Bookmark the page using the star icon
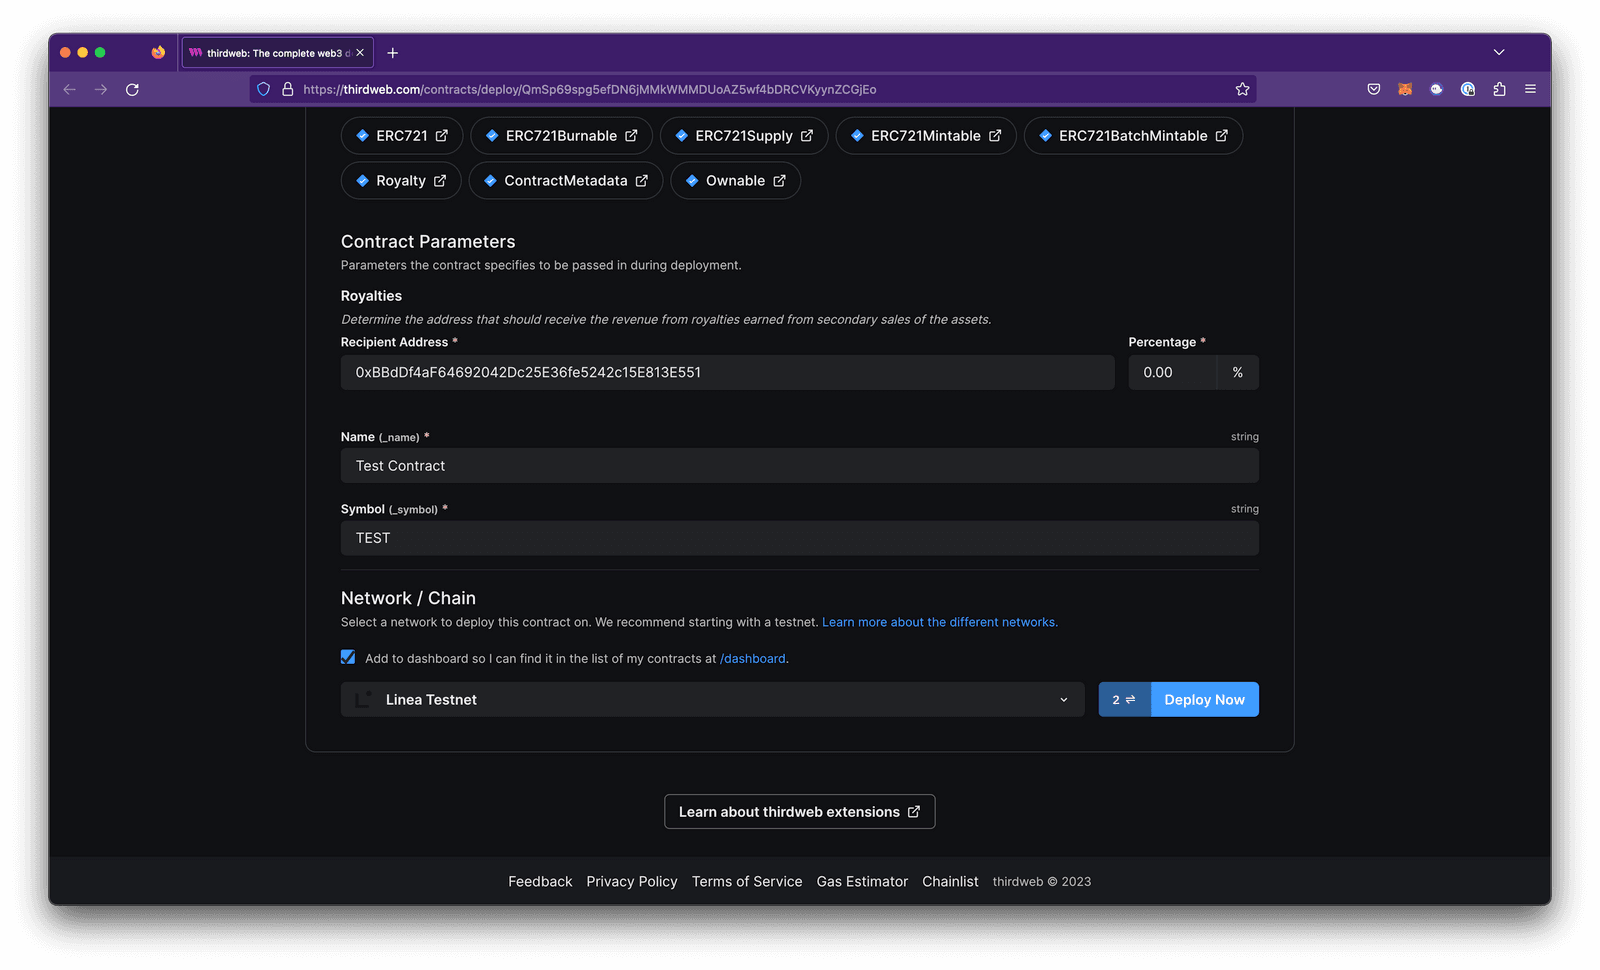Screen dimensions: 1600x970 1242,89
